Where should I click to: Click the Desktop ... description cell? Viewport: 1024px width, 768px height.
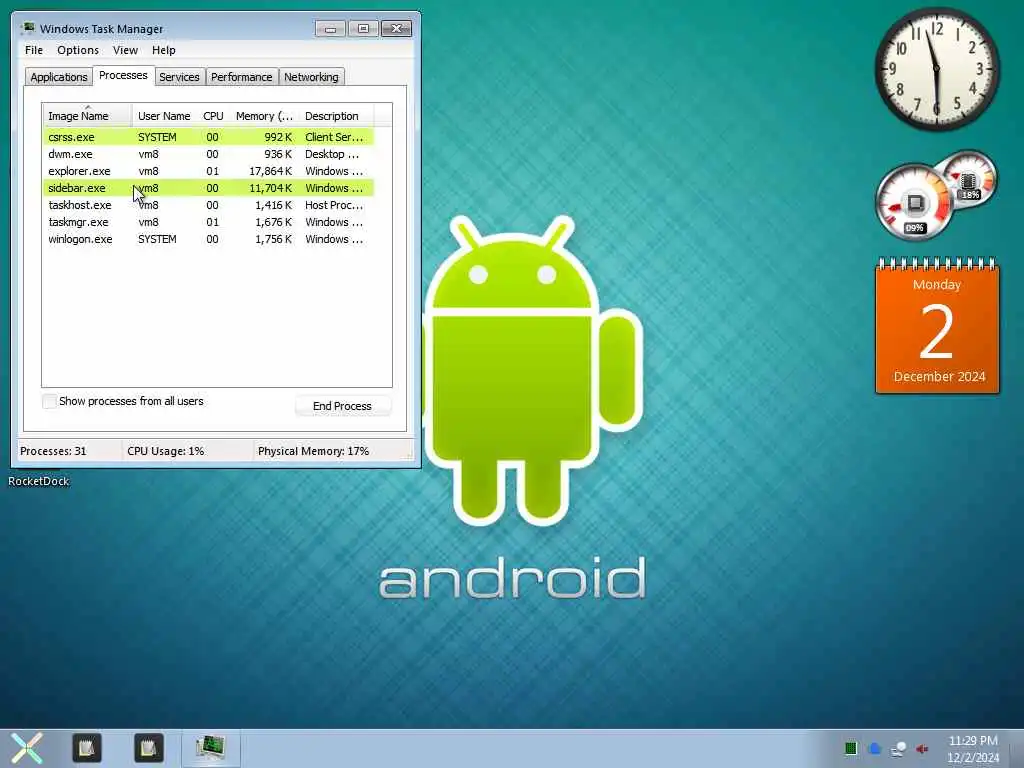332,154
